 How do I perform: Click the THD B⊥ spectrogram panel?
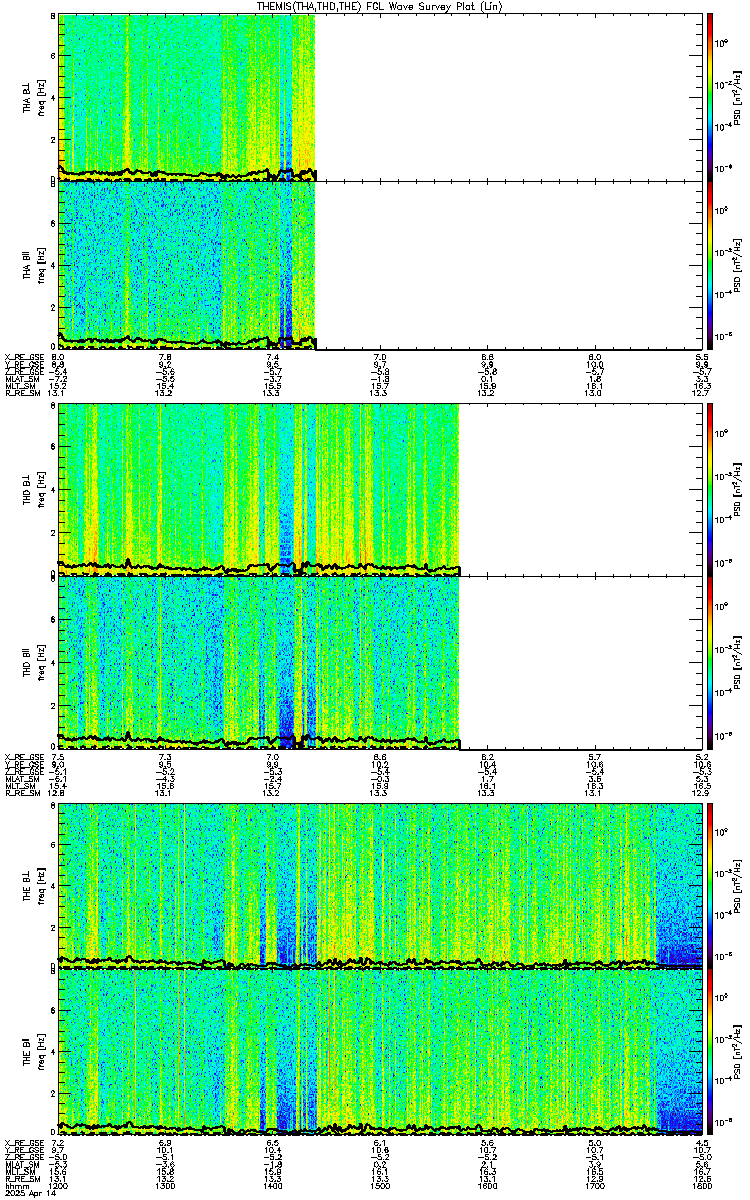(381, 489)
